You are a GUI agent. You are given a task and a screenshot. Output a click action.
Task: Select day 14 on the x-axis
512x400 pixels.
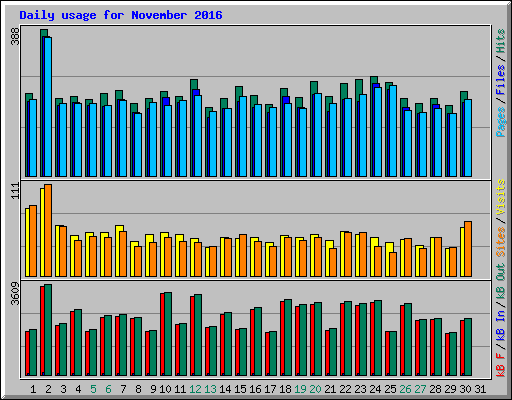click(225, 389)
